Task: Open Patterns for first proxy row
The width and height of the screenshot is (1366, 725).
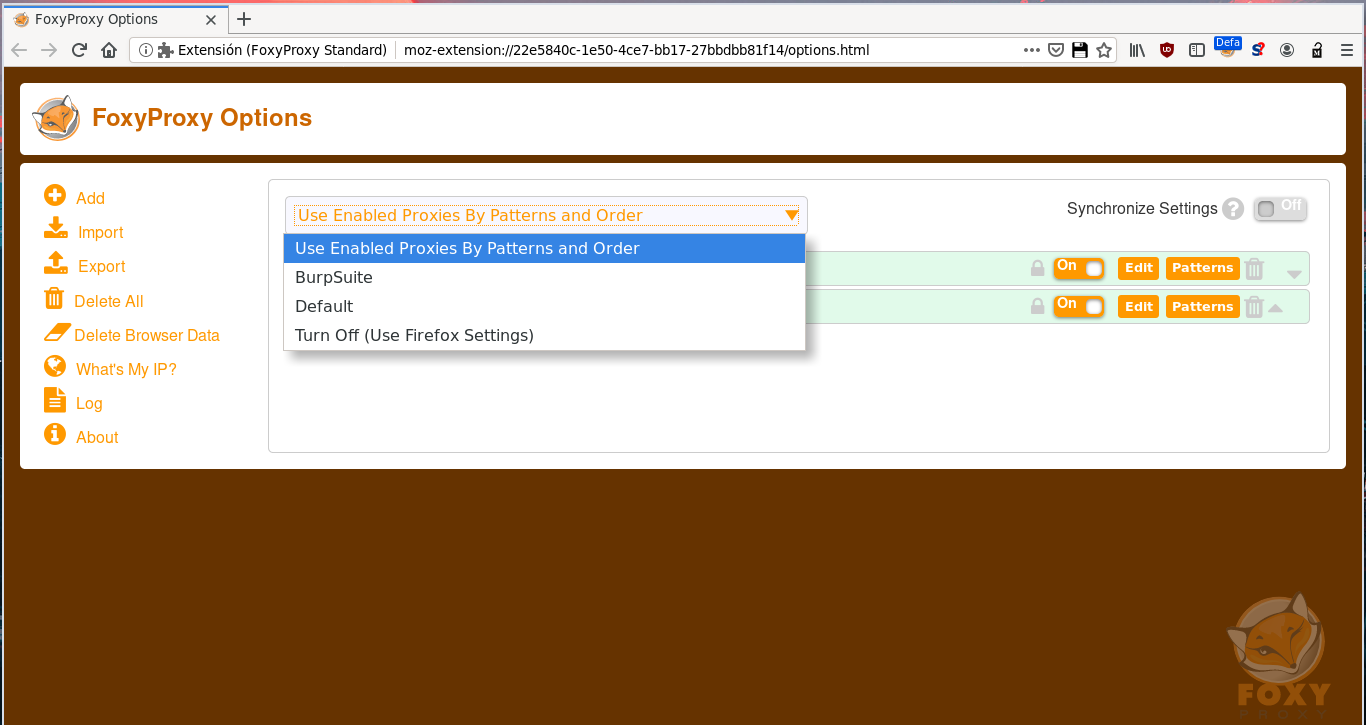Action: point(1203,268)
